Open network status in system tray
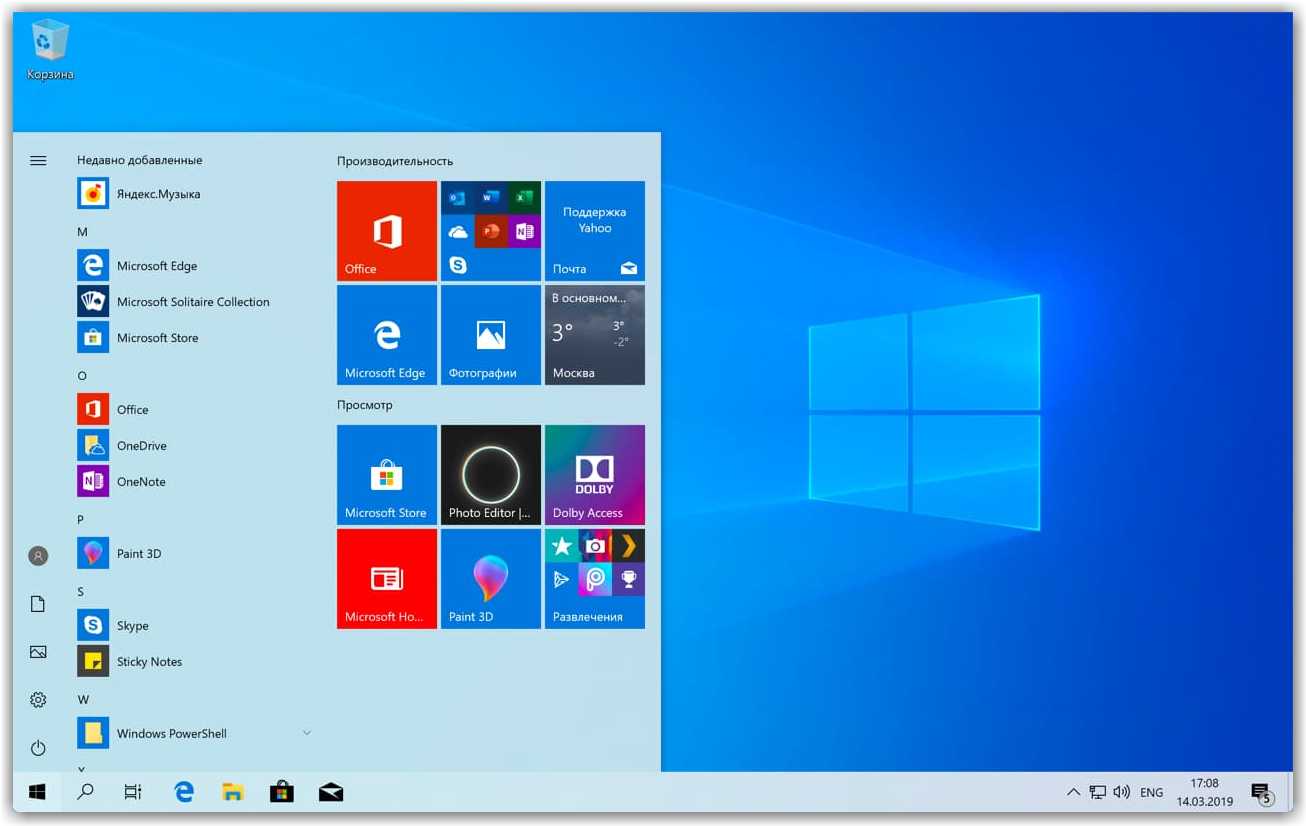 coord(1097,792)
